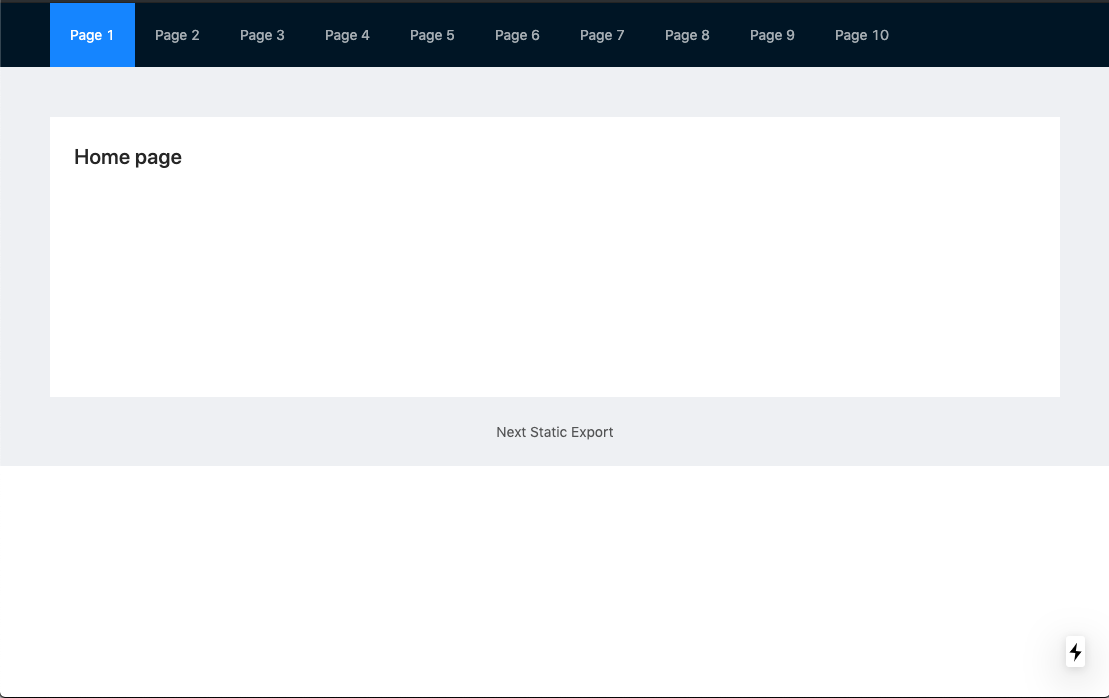Click the Home page heading

(127, 157)
